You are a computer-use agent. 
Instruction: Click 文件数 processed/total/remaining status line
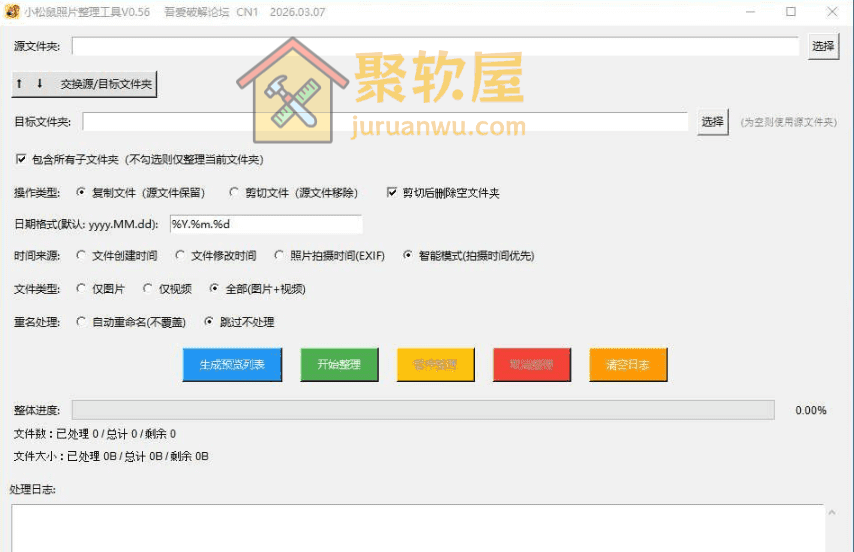click(x=95, y=434)
